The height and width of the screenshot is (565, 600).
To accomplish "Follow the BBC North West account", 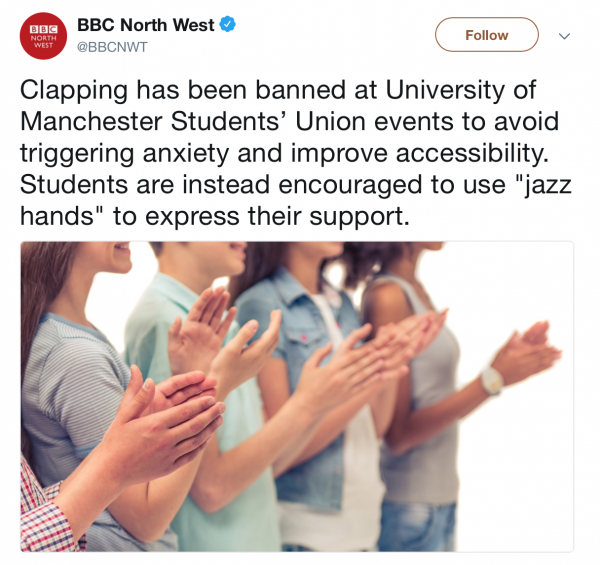I will click(x=487, y=35).
